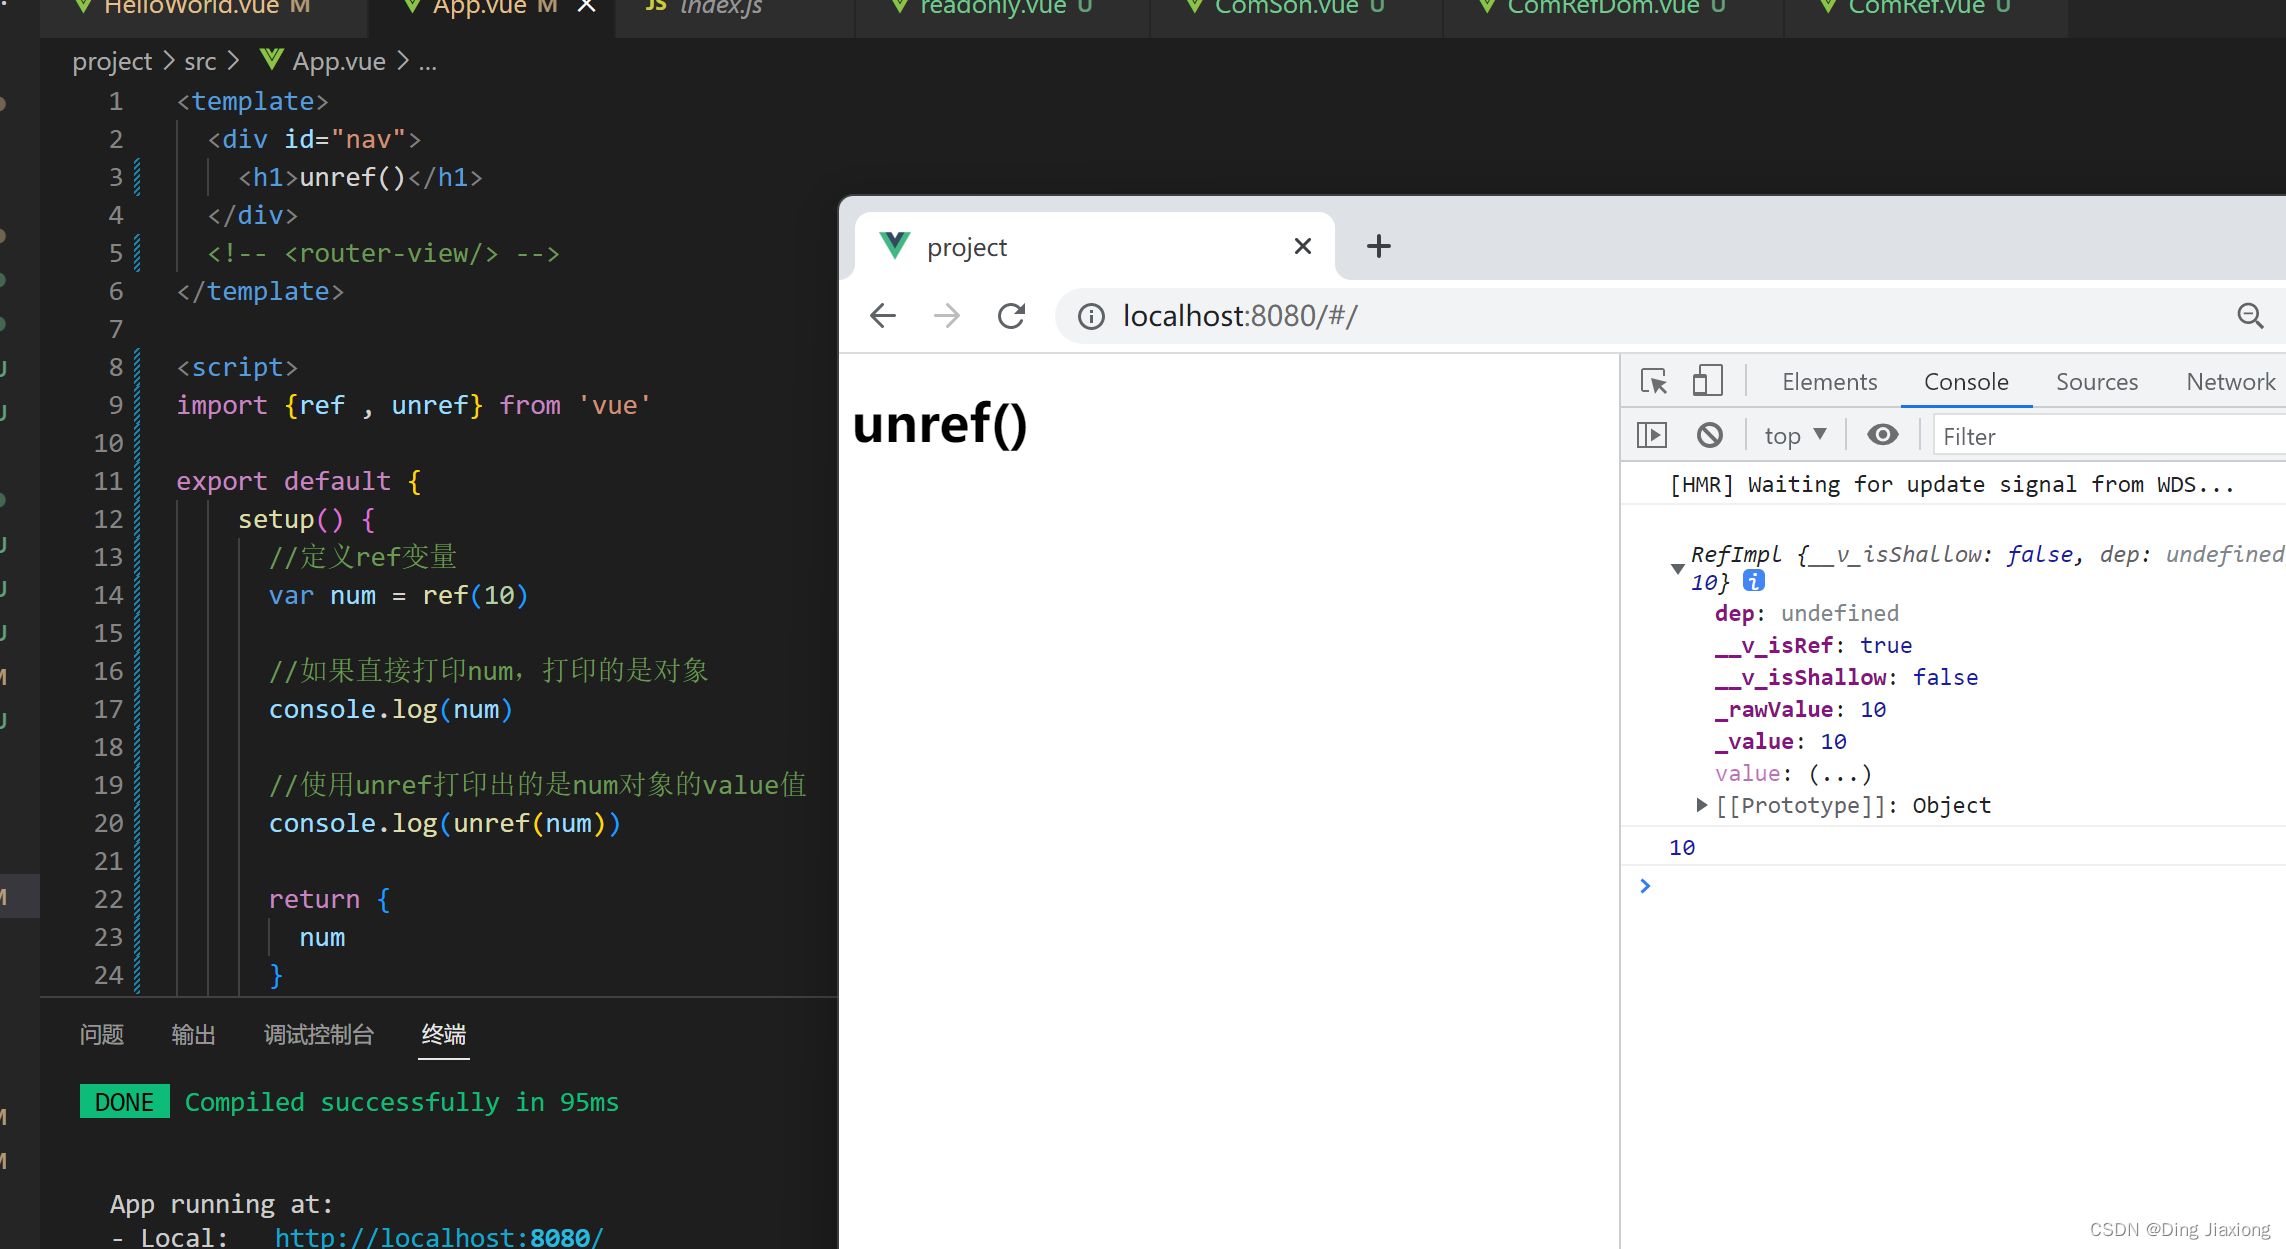Click the device toolbar toggle icon
The image size is (2286, 1249).
pos(1705,381)
